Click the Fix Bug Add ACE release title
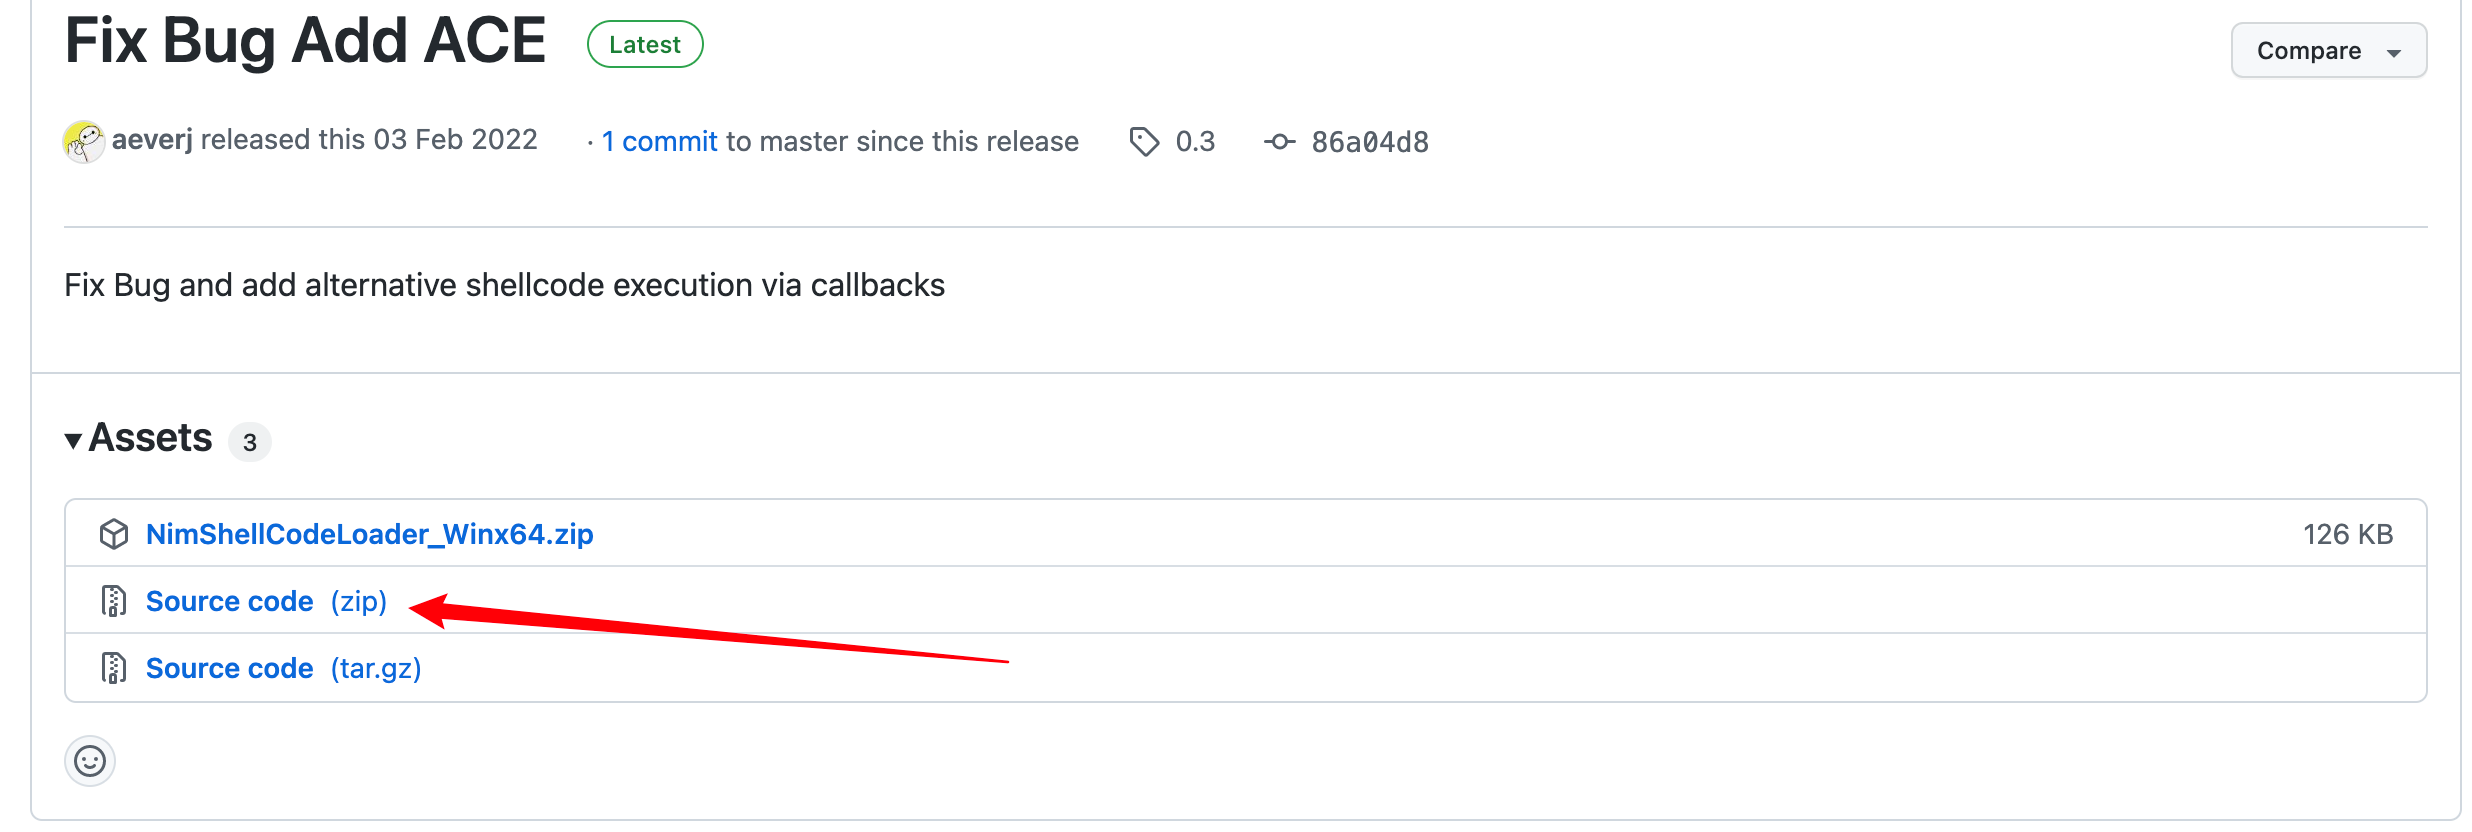This screenshot has width=2472, height=832. click(x=305, y=41)
